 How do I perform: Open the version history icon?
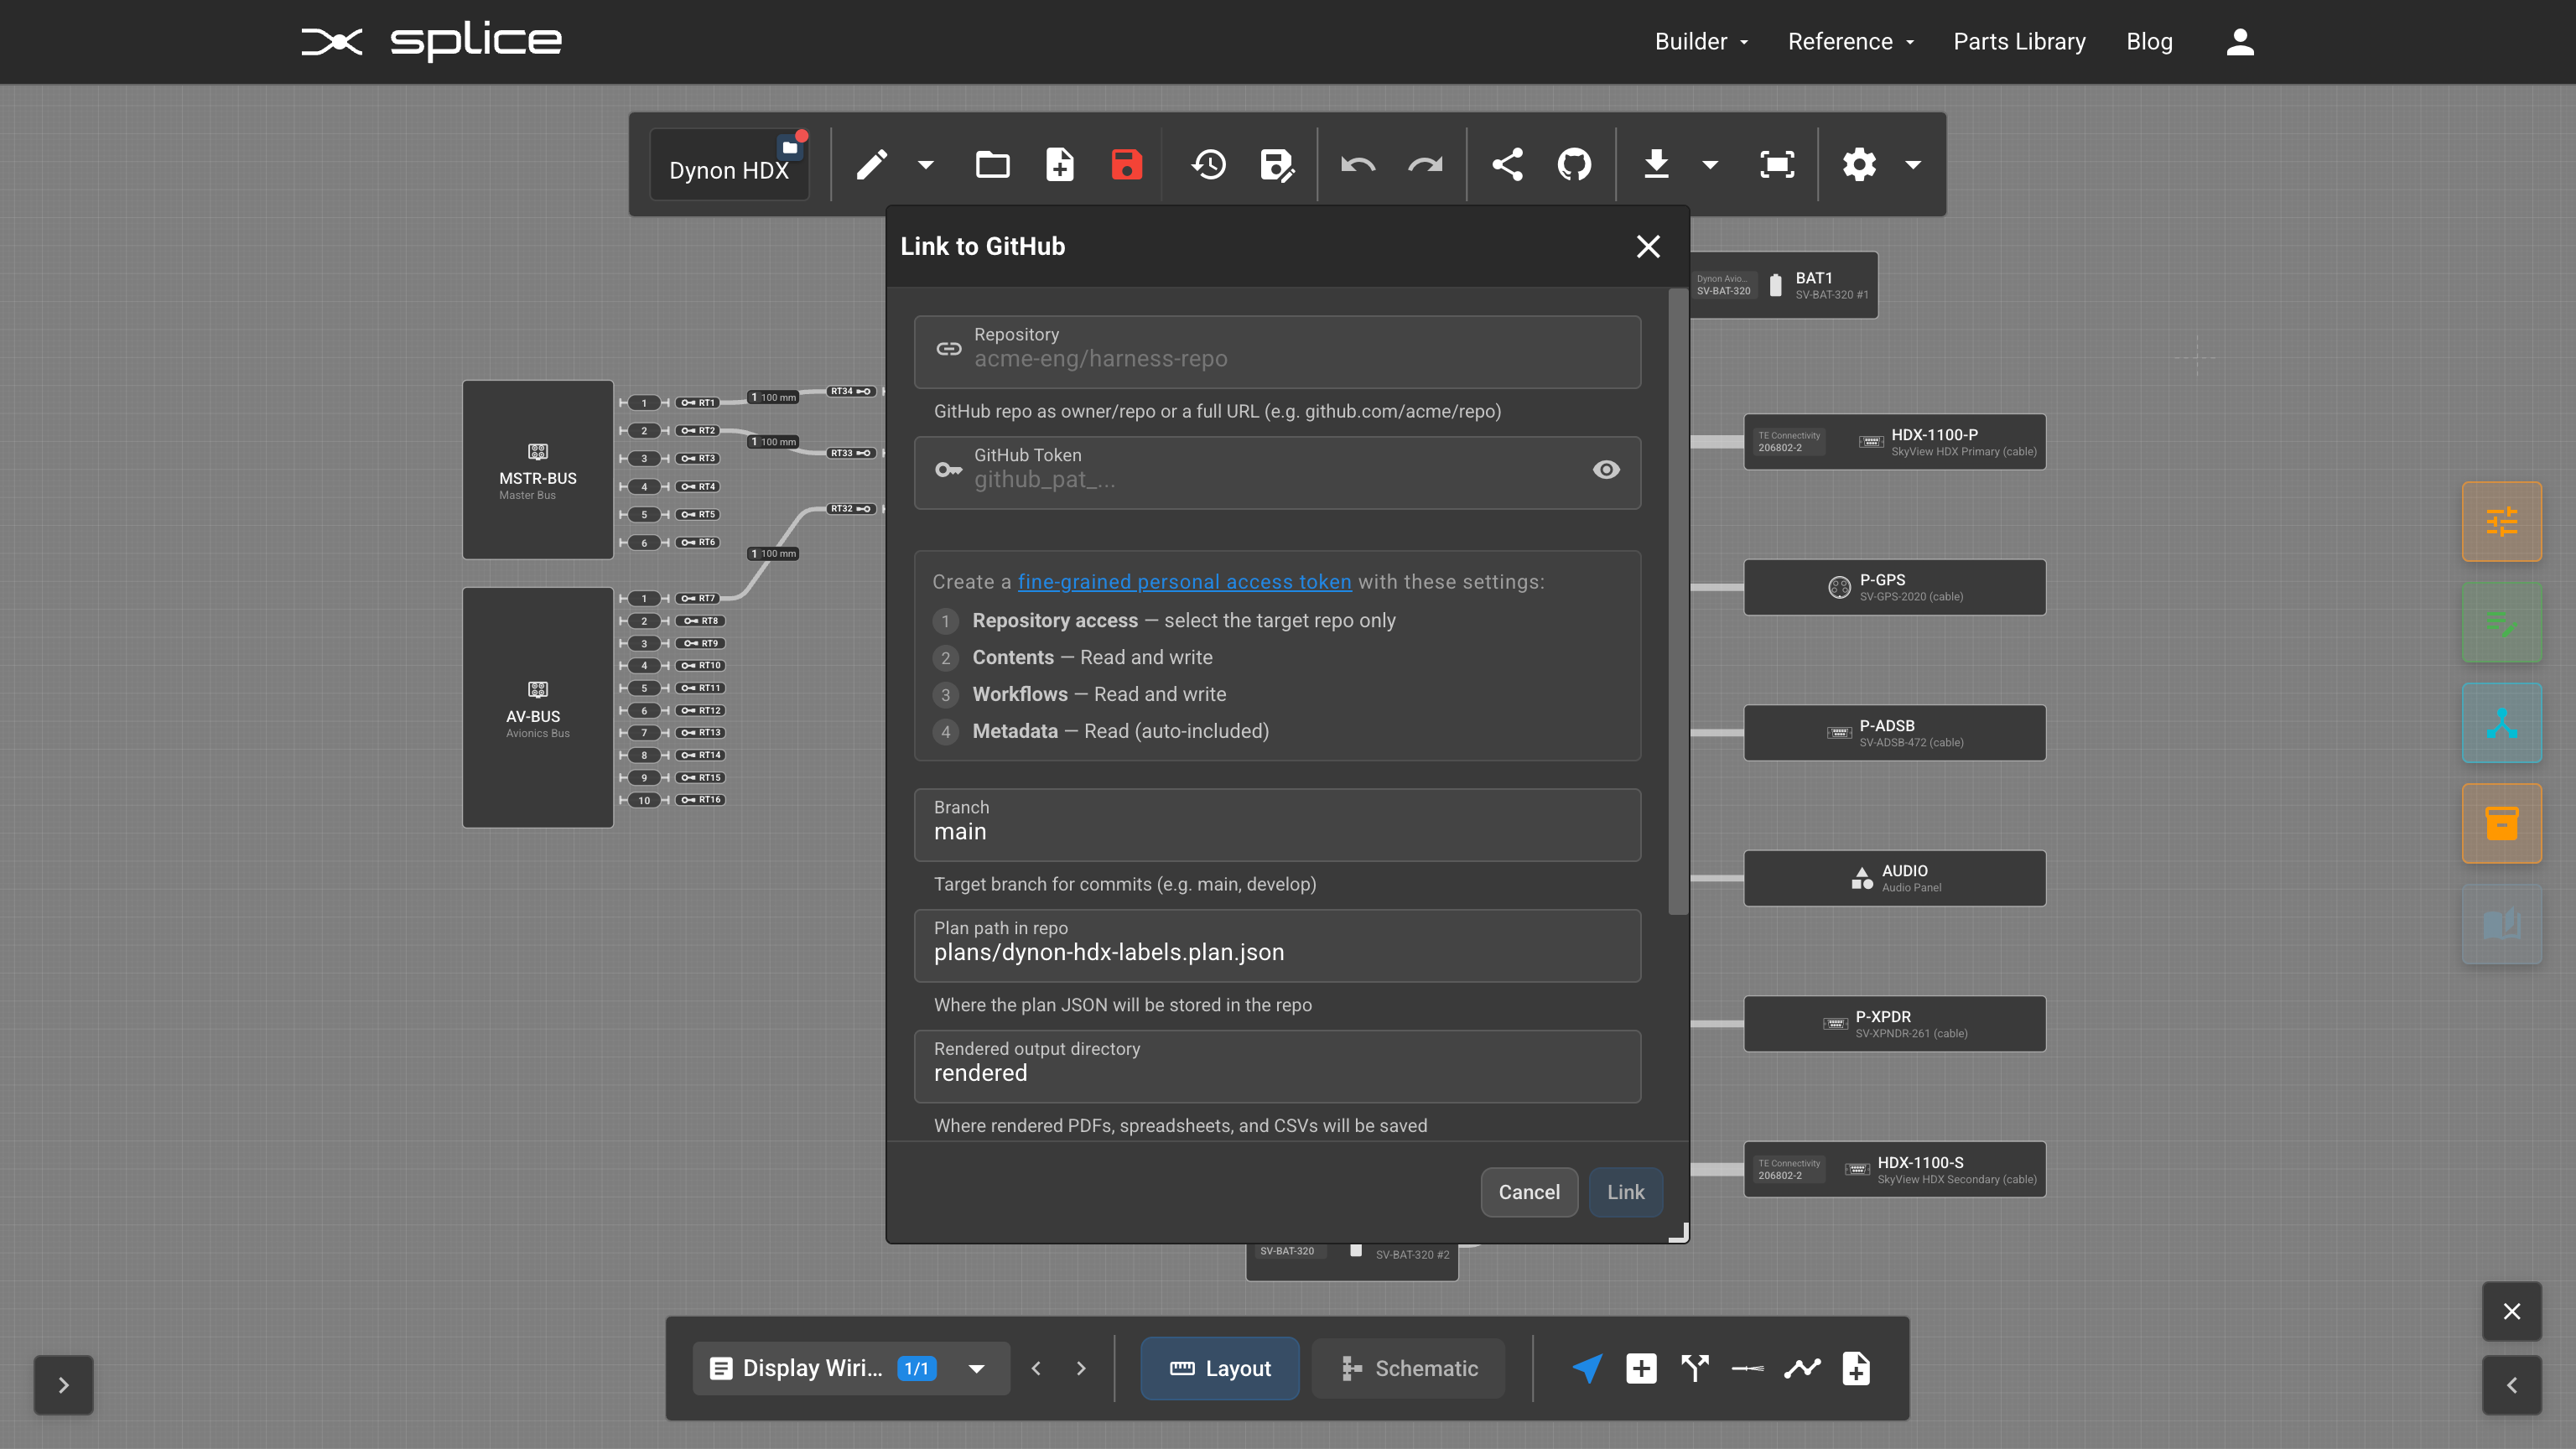[1209, 164]
